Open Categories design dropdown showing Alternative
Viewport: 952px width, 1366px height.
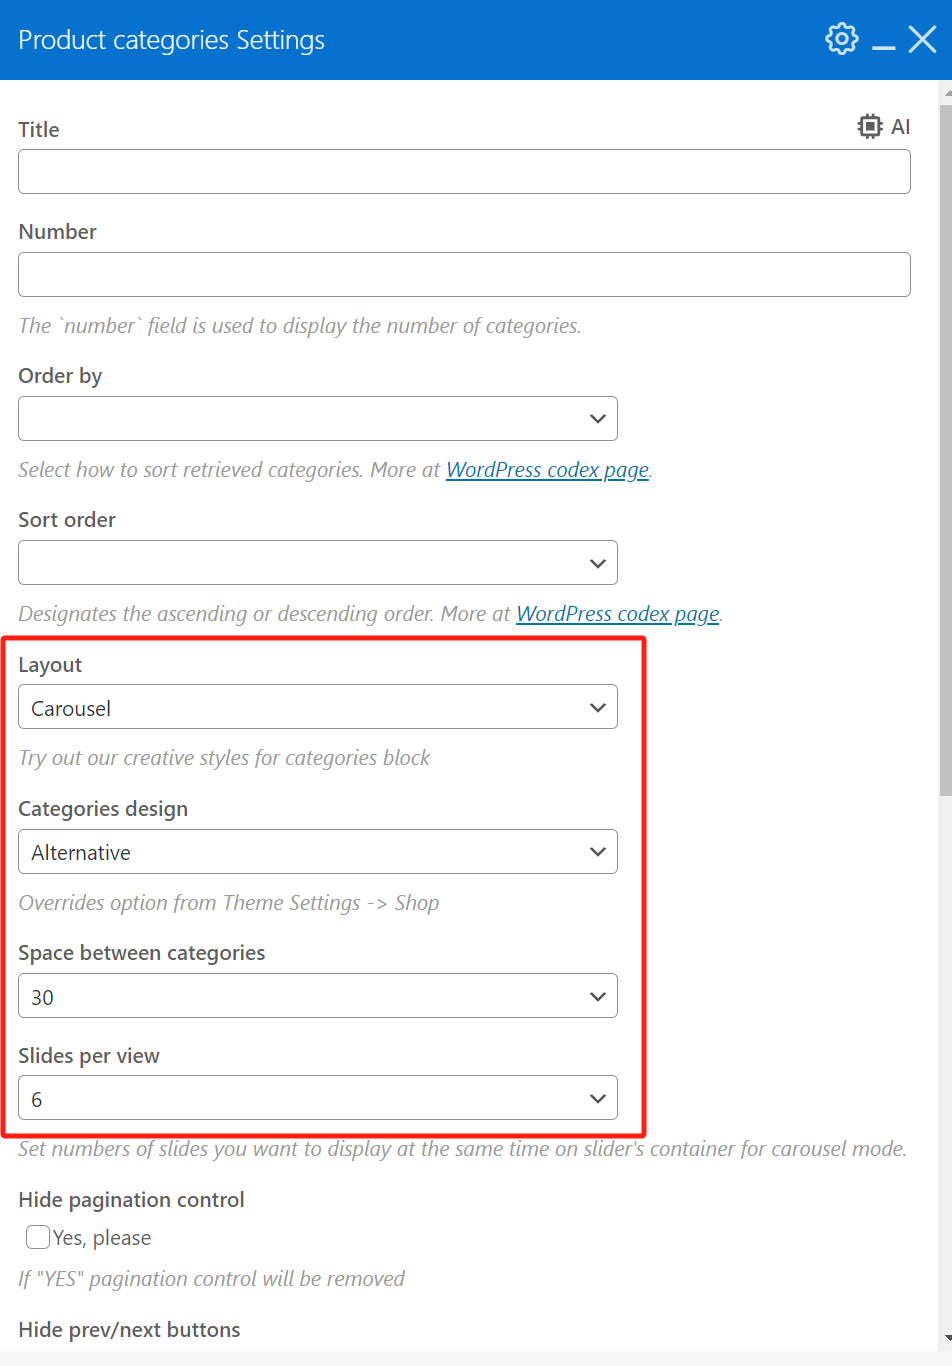point(318,852)
